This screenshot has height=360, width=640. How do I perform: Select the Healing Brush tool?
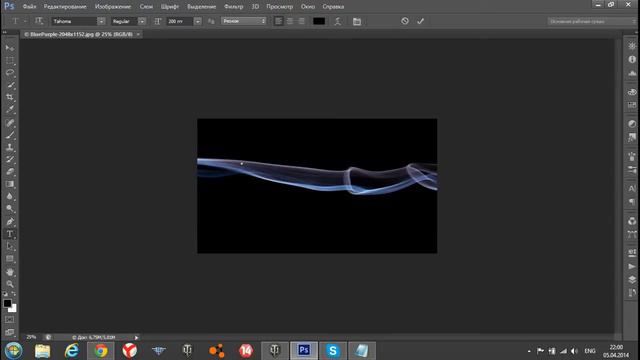pyautogui.click(x=10, y=123)
